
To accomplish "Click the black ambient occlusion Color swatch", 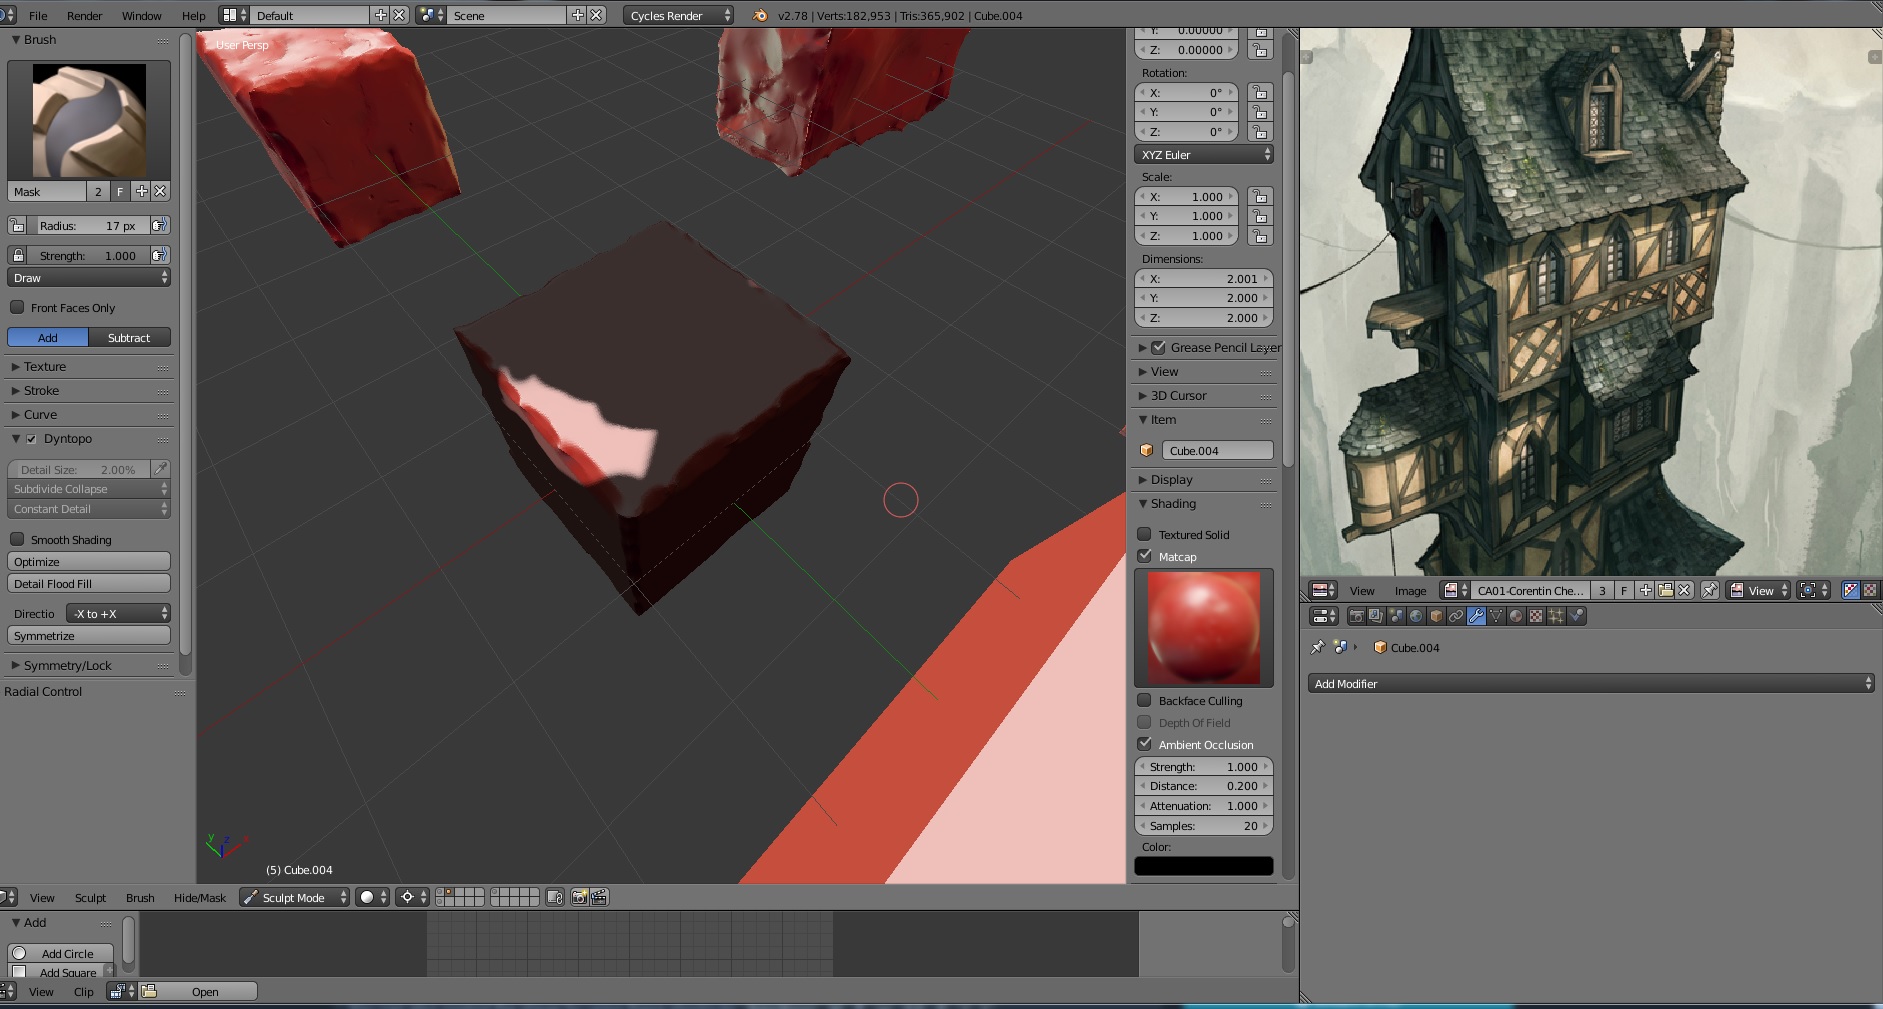I will (x=1203, y=866).
